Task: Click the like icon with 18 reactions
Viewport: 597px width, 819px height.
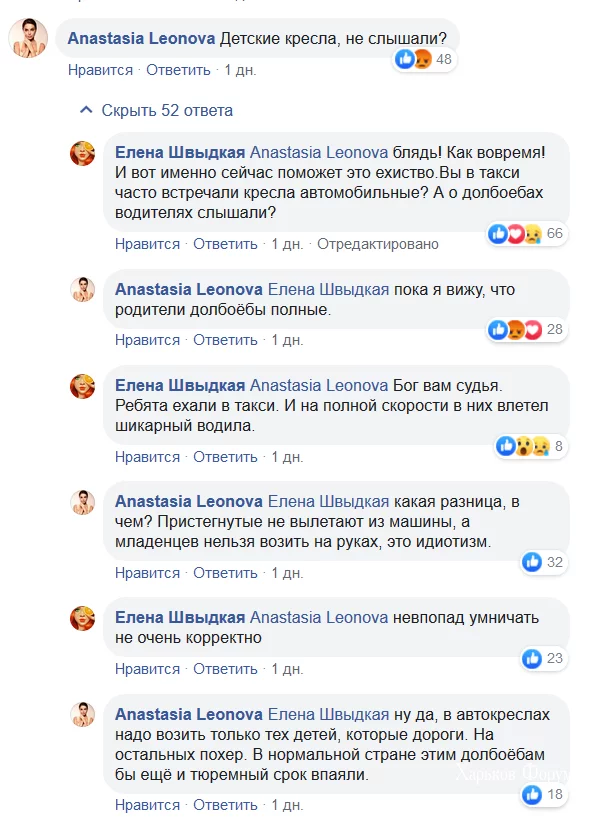Action: pos(532,795)
